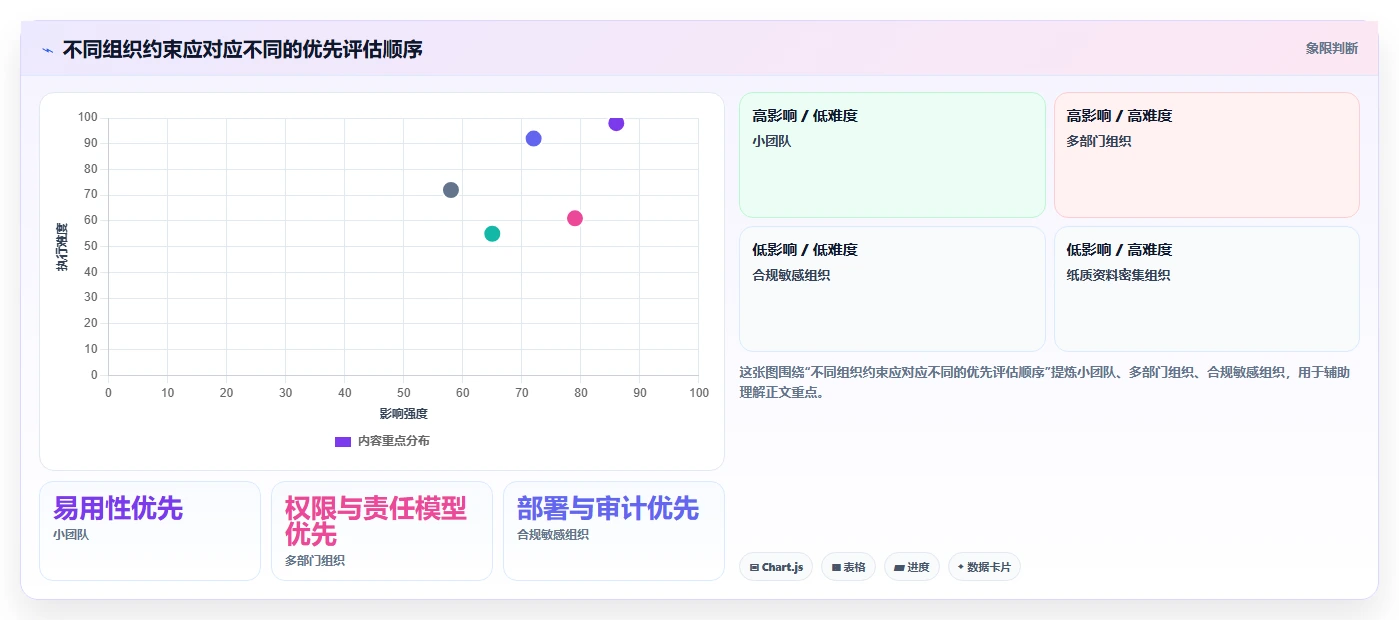1399x620 pixels.
Task: Click the 象限判断 label in the header
Action: coord(1331,48)
